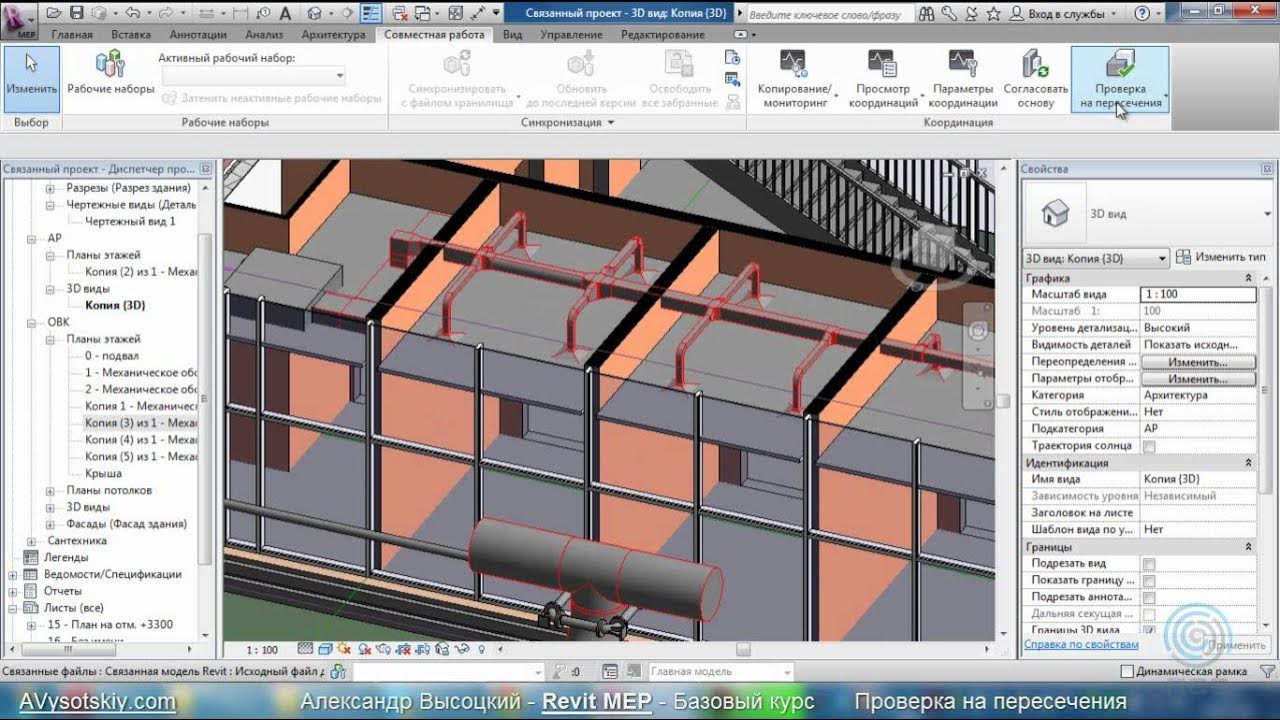Open Просмотр координаций tool
This screenshot has width=1280, height=720.
click(883, 79)
